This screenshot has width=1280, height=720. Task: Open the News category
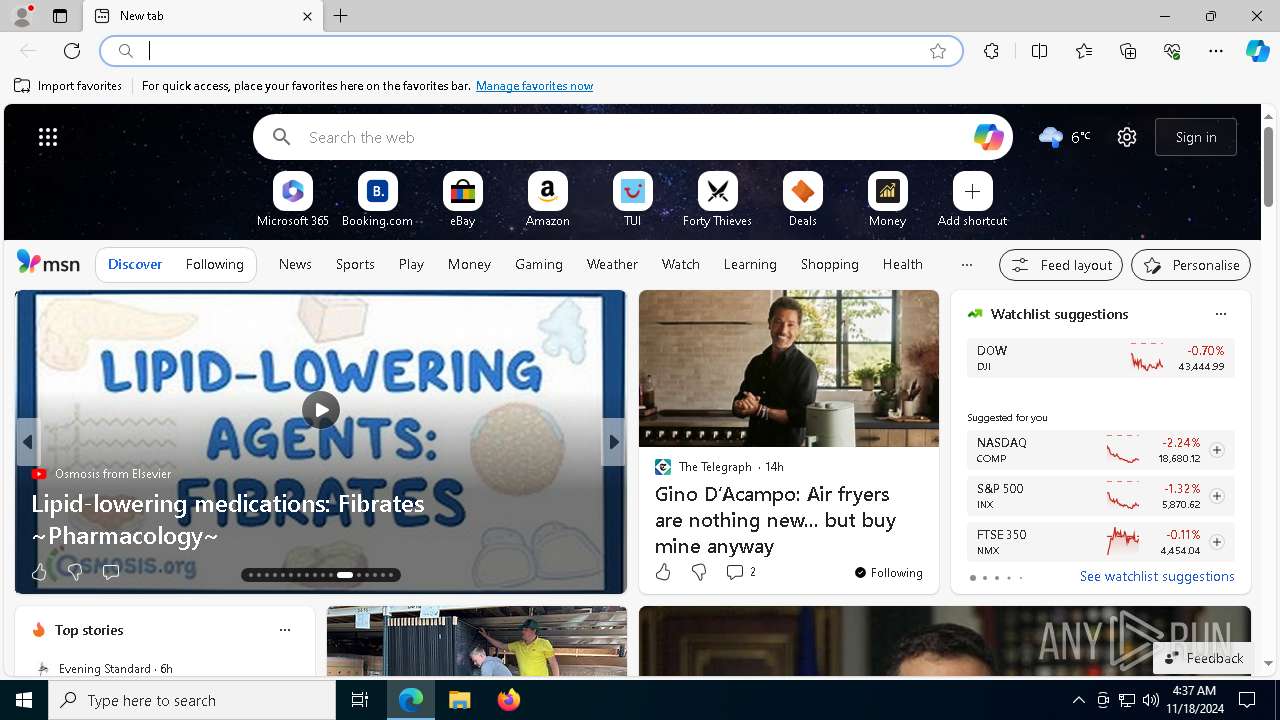coord(295,265)
